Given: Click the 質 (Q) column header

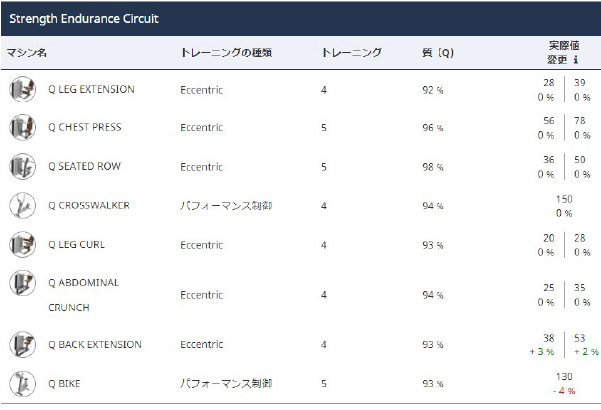Looking at the screenshot, I should click(x=437, y=53).
